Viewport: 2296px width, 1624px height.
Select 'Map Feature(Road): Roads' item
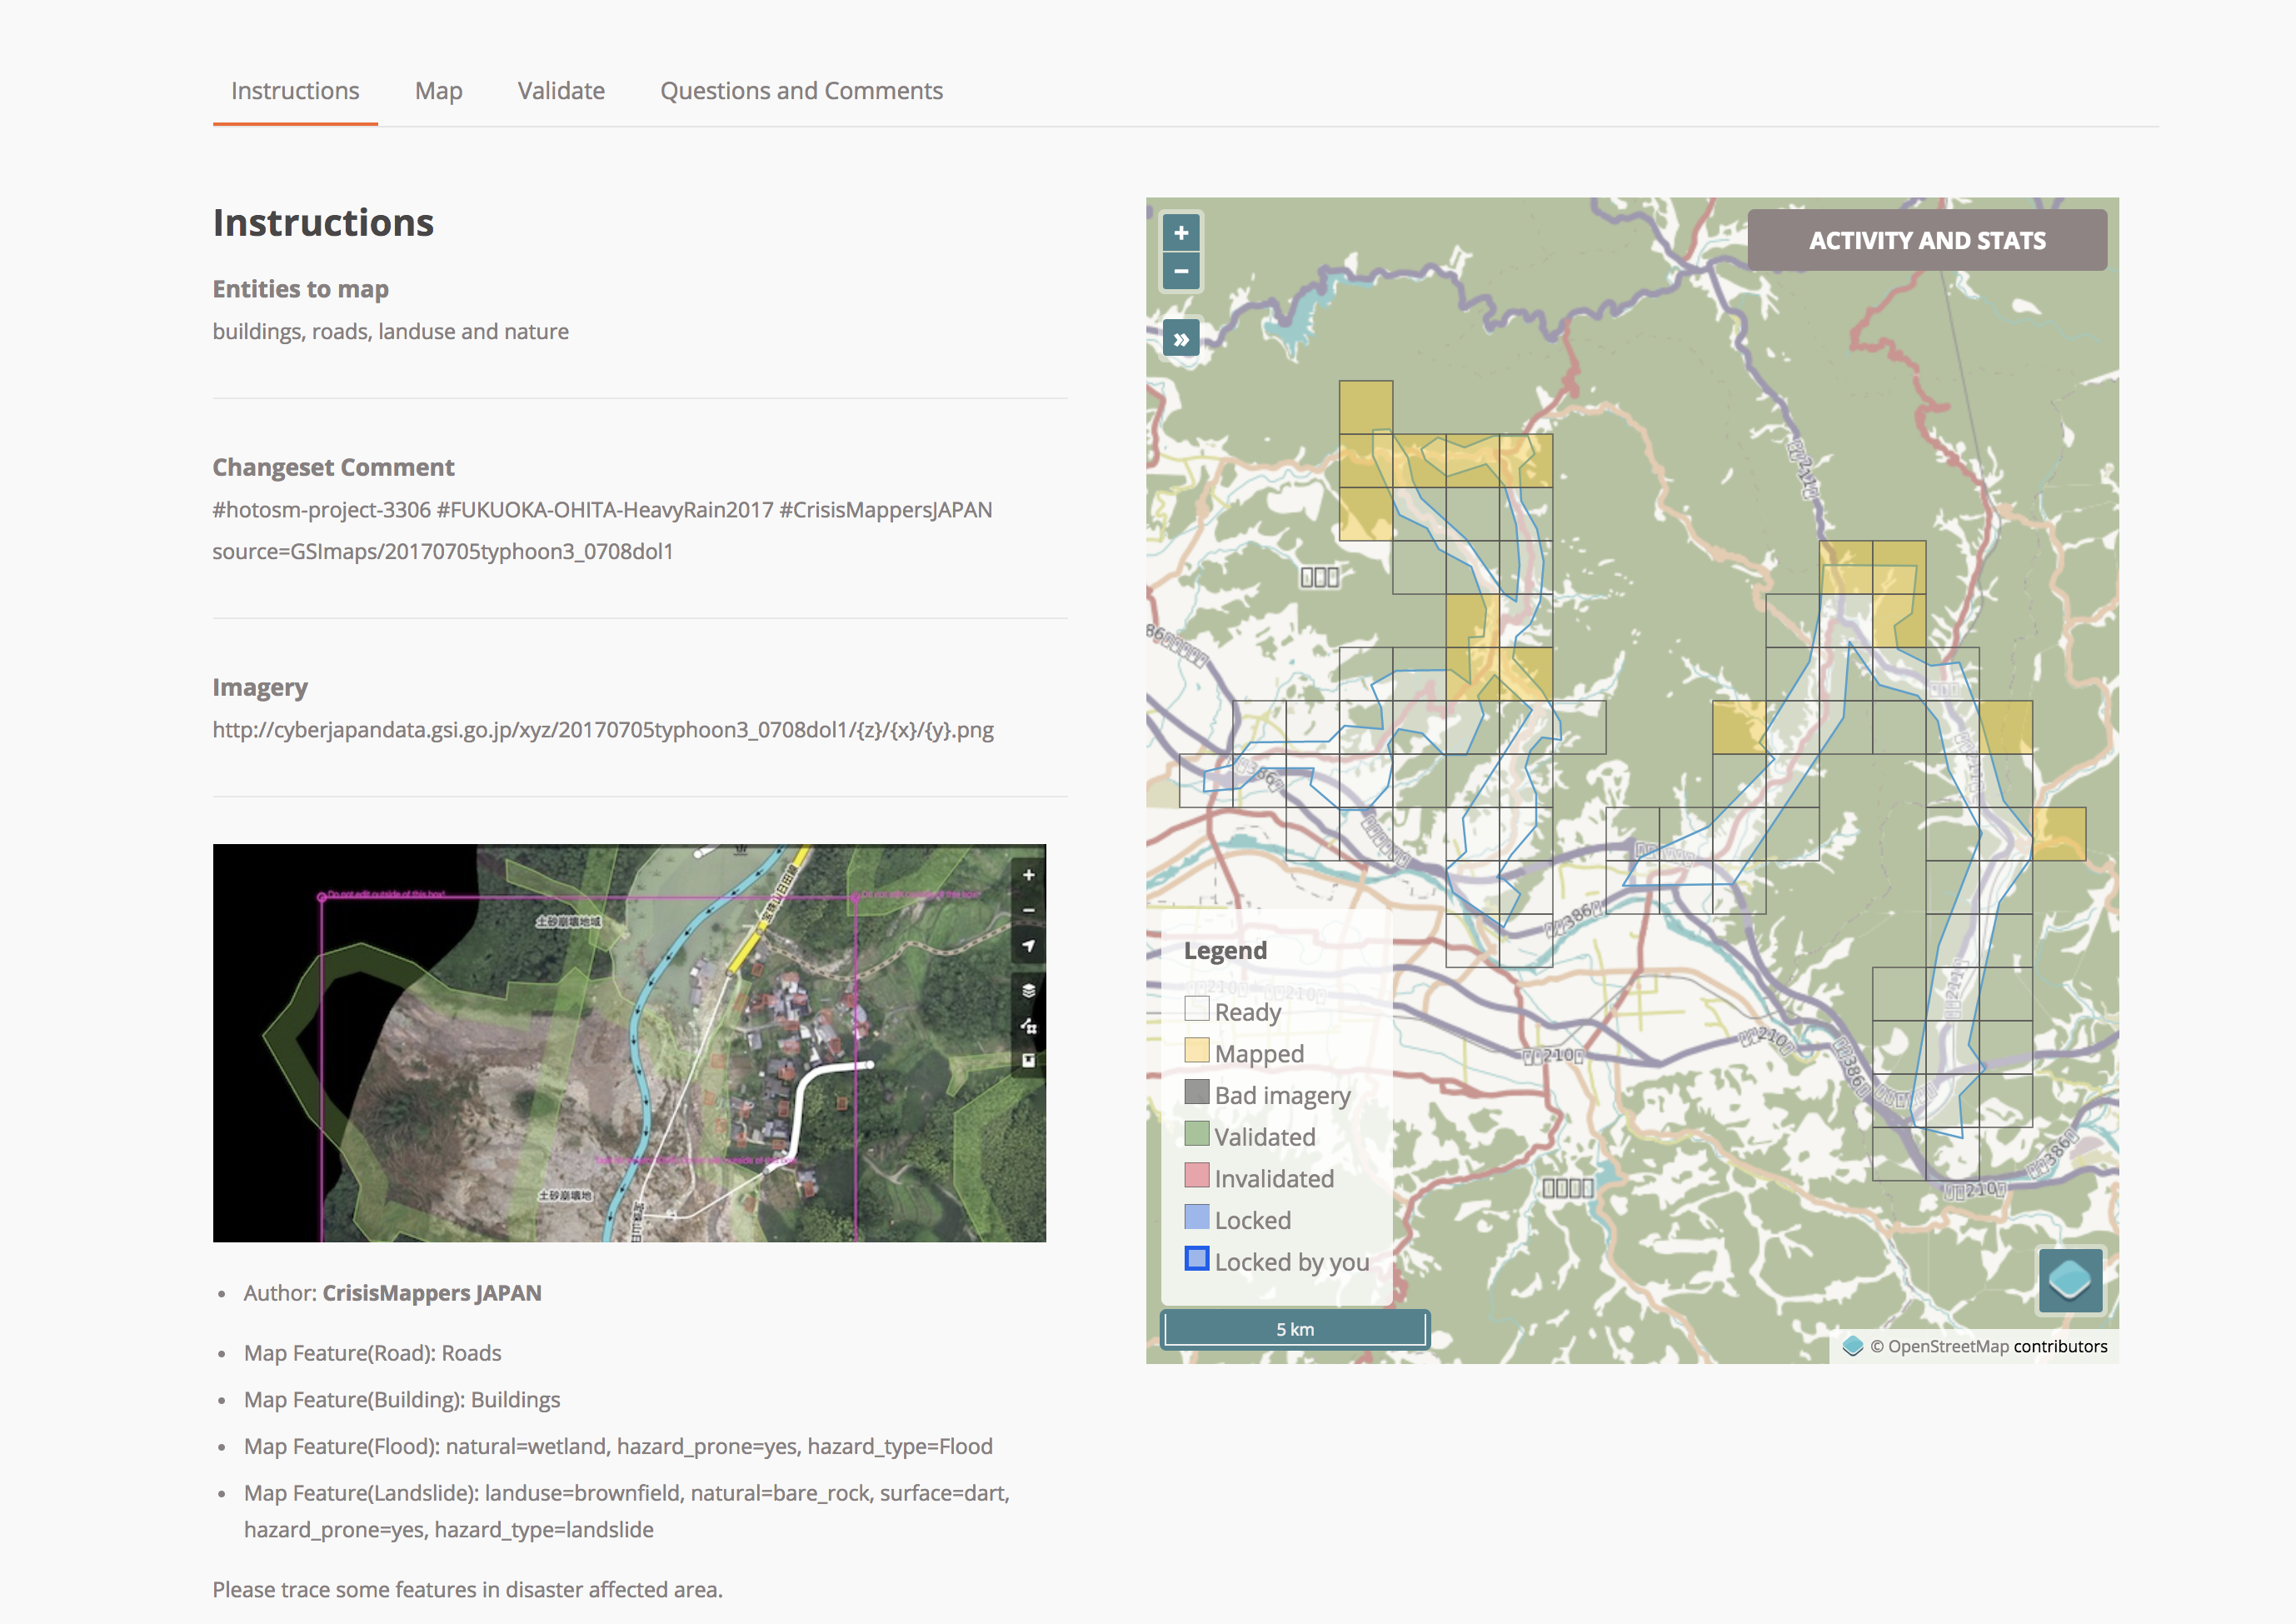pyautogui.click(x=373, y=1353)
